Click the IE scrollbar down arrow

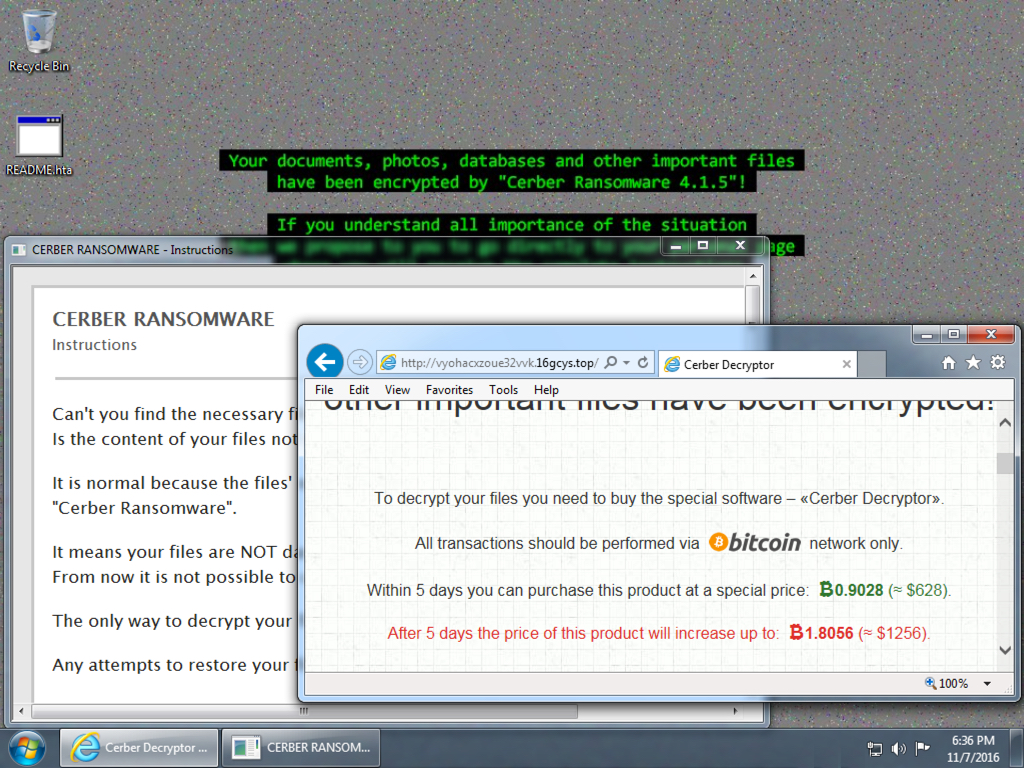1005,650
